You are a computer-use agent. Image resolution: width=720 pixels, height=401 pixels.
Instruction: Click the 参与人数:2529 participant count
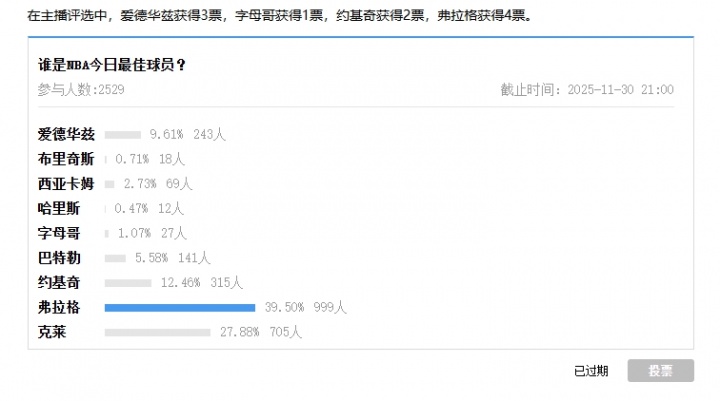(82, 90)
